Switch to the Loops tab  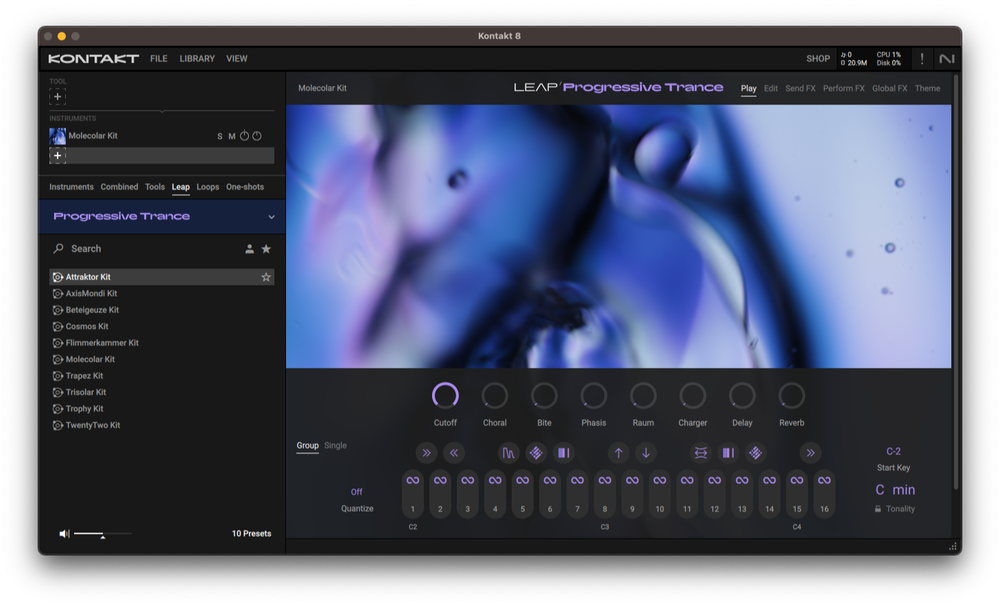(208, 186)
